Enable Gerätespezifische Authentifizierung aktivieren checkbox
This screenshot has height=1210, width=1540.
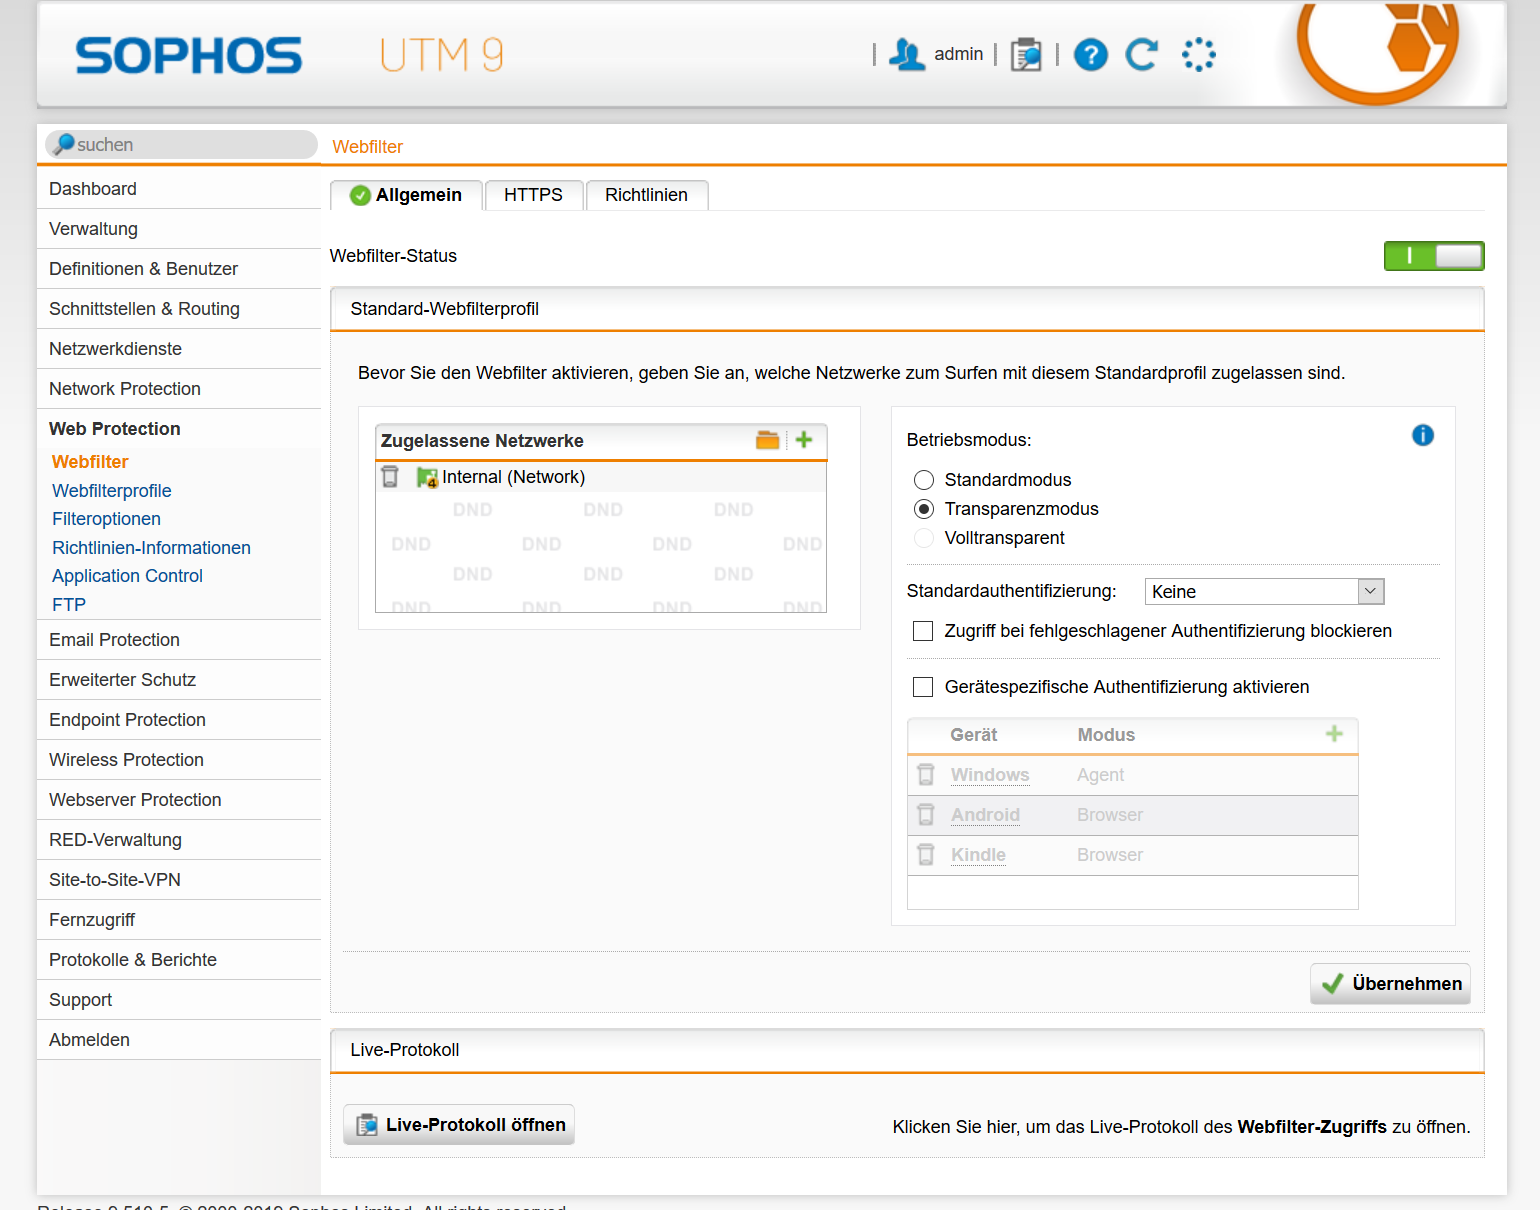tap(923, 687)
